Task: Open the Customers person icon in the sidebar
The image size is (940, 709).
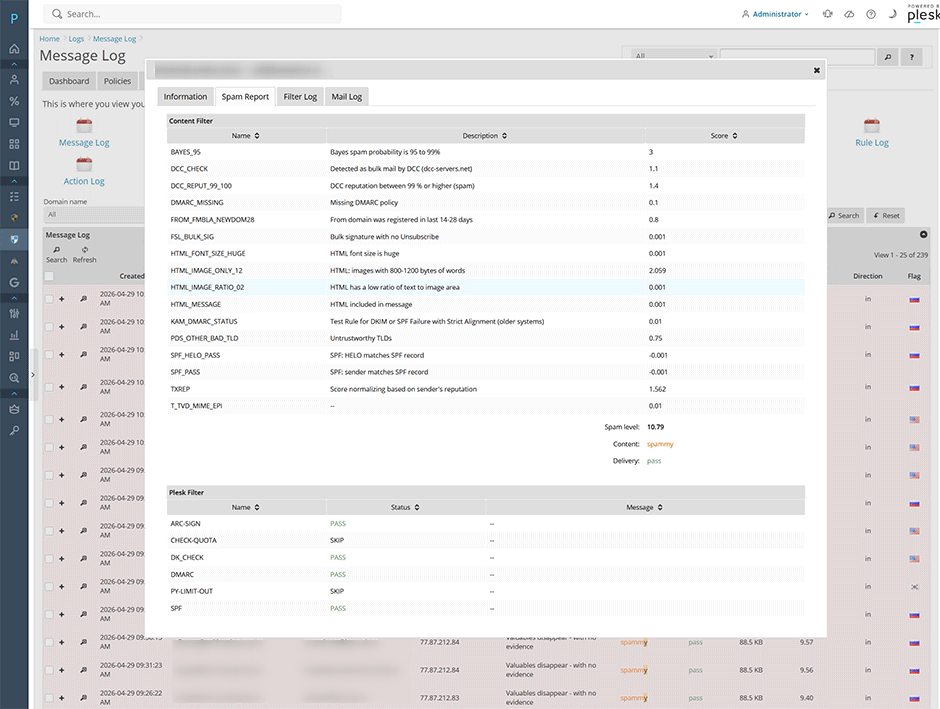Action: pyautogui.click(x=14, y=79)
